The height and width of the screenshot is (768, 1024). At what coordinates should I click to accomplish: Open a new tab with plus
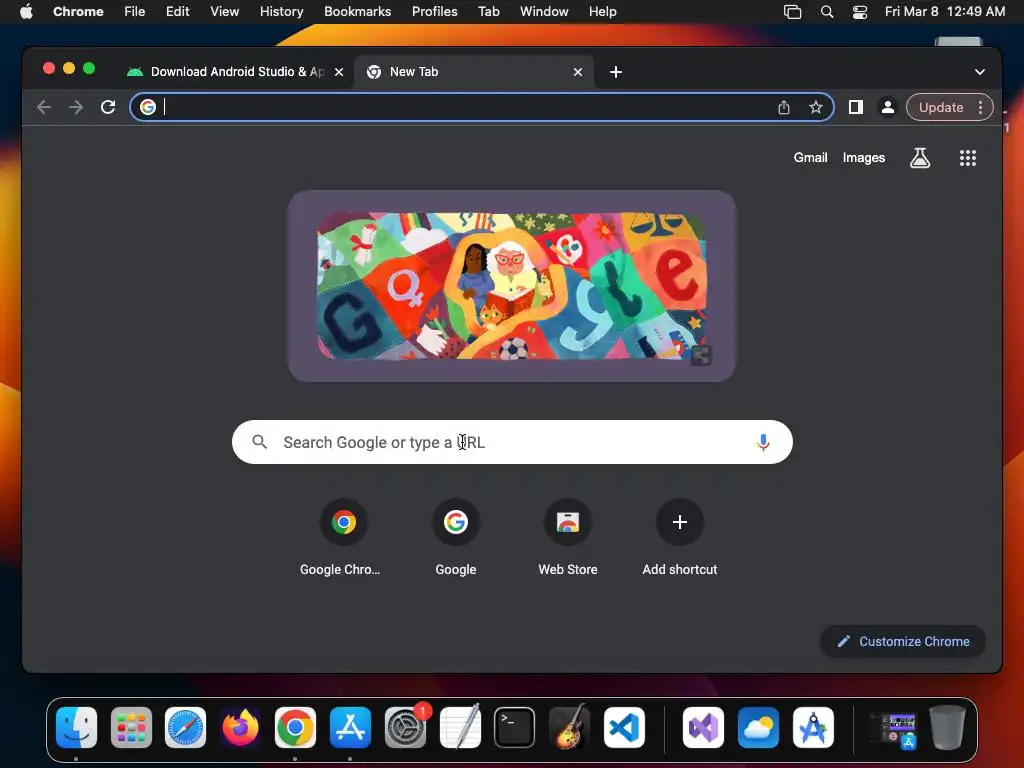[616, 72]
